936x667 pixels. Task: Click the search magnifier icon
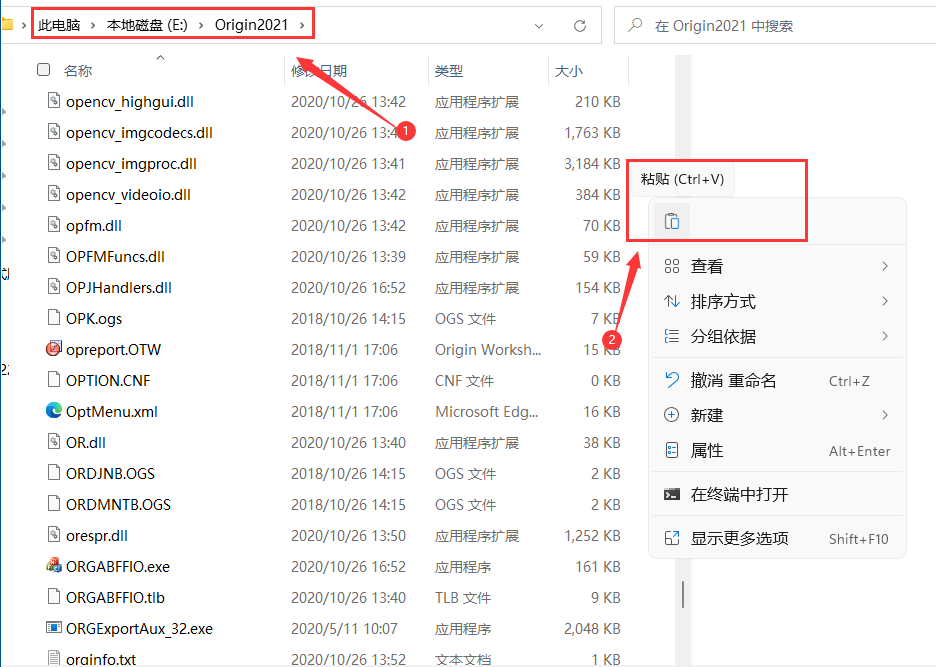[635, 25]
